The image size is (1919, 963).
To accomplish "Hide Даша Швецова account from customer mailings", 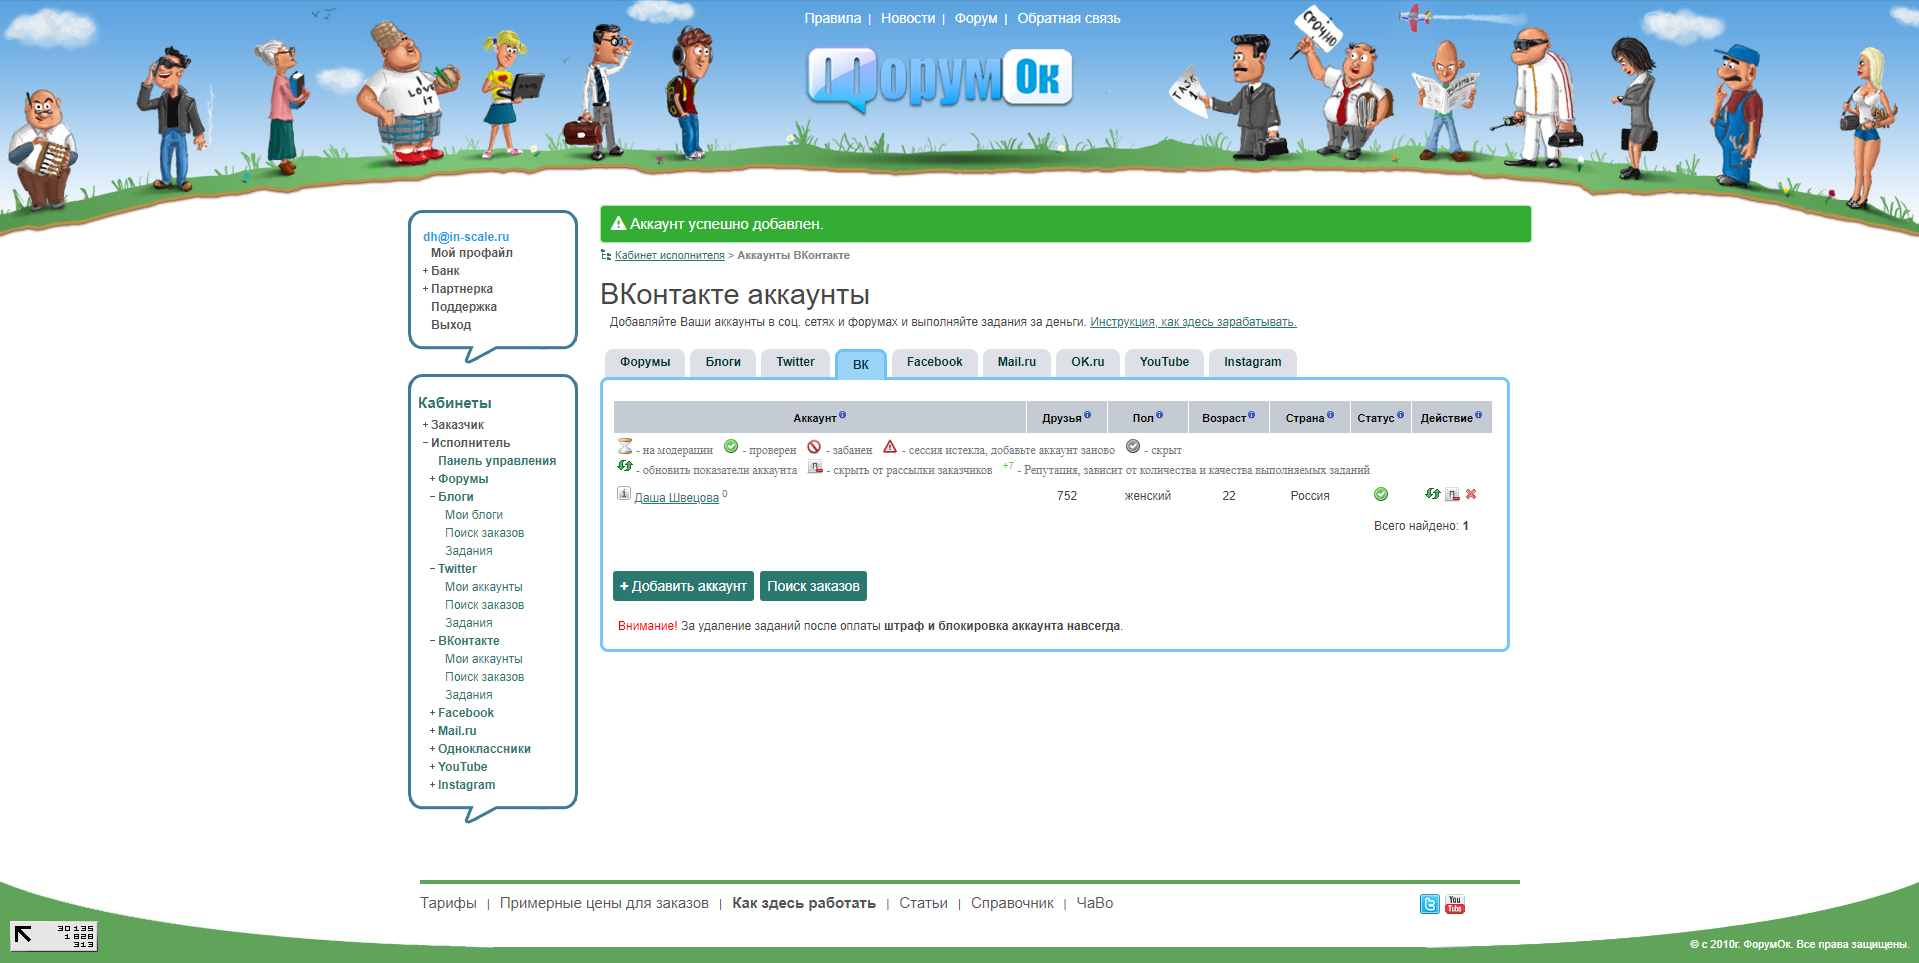I will click(1452, 494).
